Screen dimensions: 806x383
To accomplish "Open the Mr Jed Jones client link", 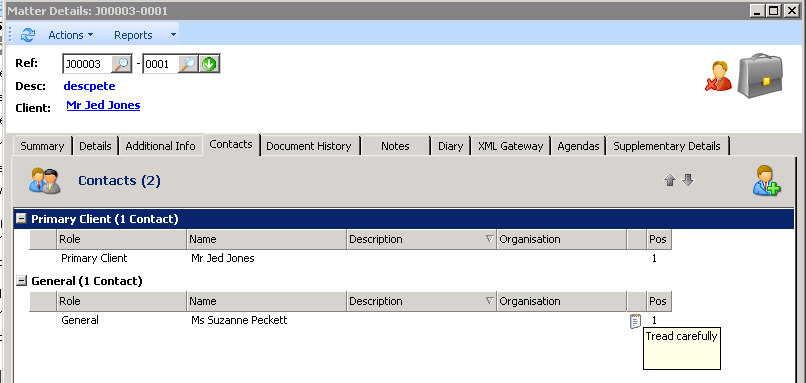I will pos(103,105).
